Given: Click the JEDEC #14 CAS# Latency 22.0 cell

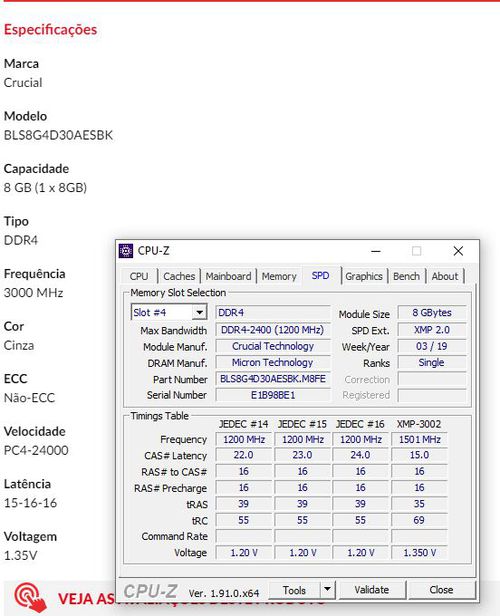Looking at the screenshot, I should pyautogui.click(x=244, y=455).
